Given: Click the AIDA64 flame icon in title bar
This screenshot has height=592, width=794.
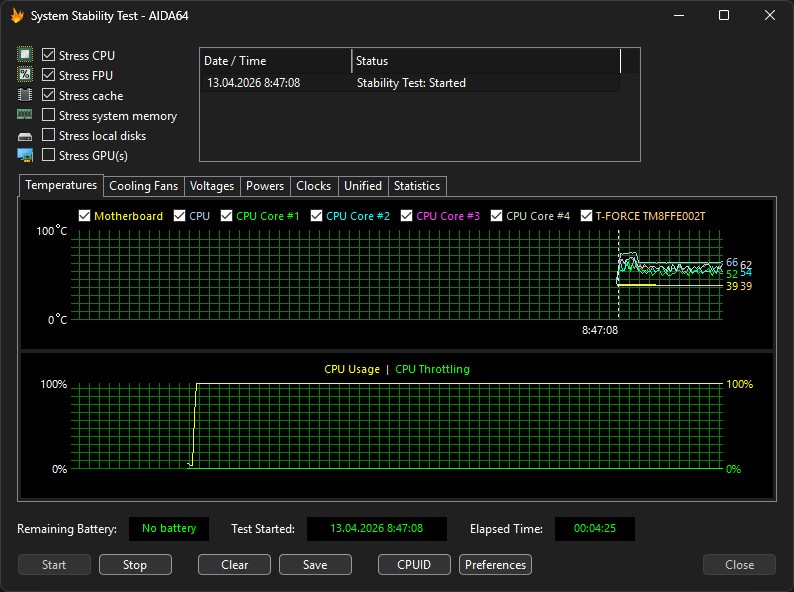Looking at the screenshot, I should [17, 16].
